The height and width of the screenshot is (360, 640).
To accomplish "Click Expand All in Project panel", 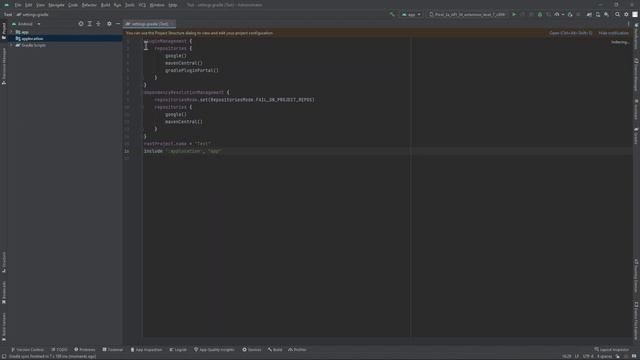I will pos(90,24).
